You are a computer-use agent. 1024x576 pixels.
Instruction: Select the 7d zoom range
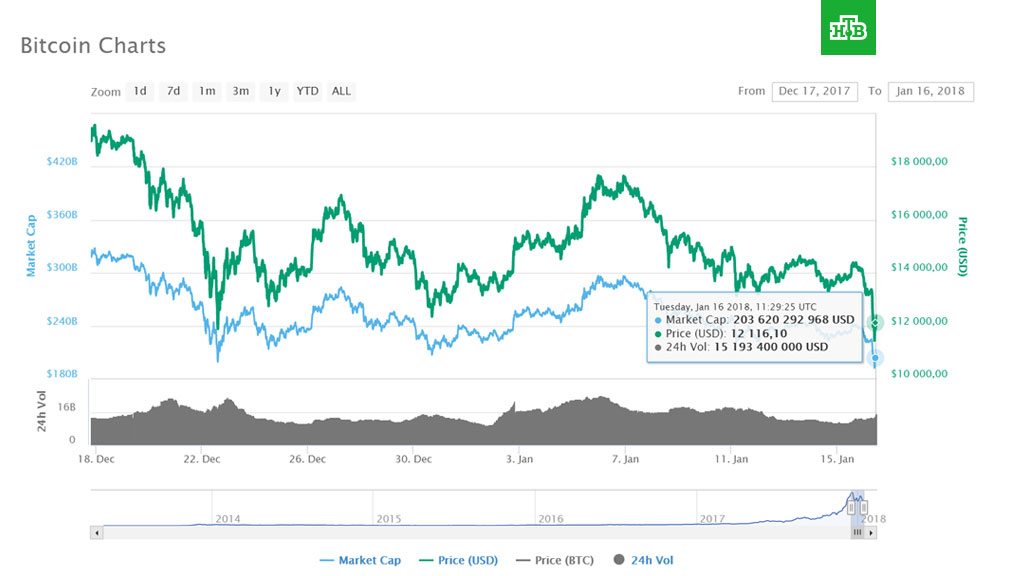[x=173, y=91]
